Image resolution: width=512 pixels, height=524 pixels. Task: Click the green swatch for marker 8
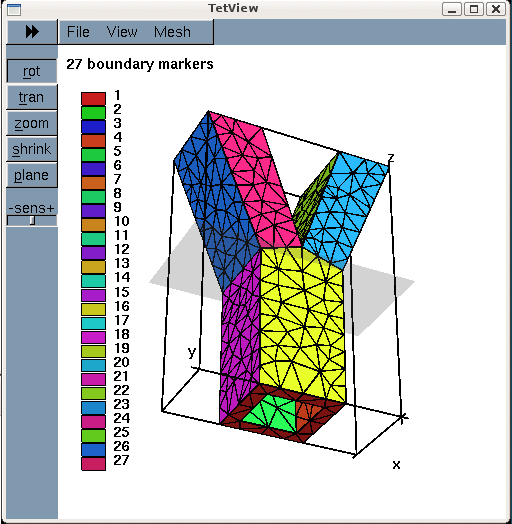94,197
